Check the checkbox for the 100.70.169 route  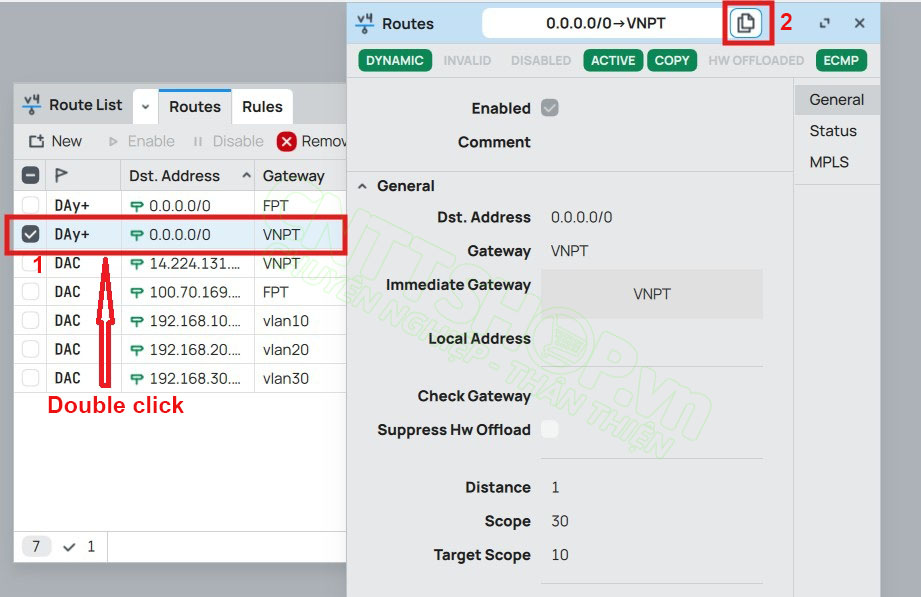30,291
